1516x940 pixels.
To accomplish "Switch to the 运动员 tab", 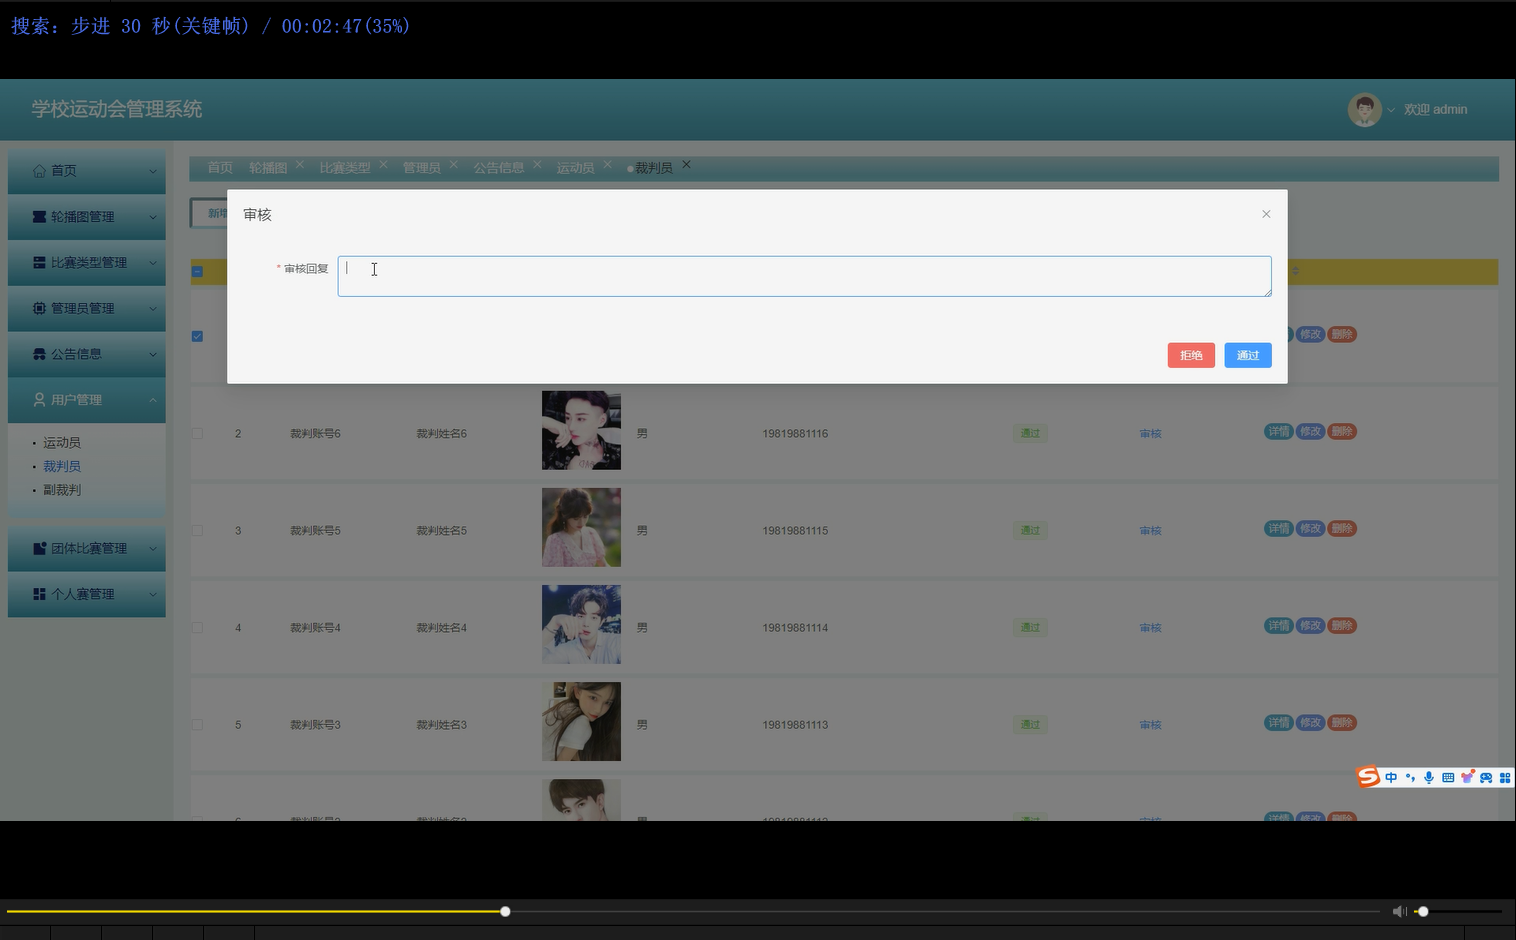I will (x=576, y=168).
